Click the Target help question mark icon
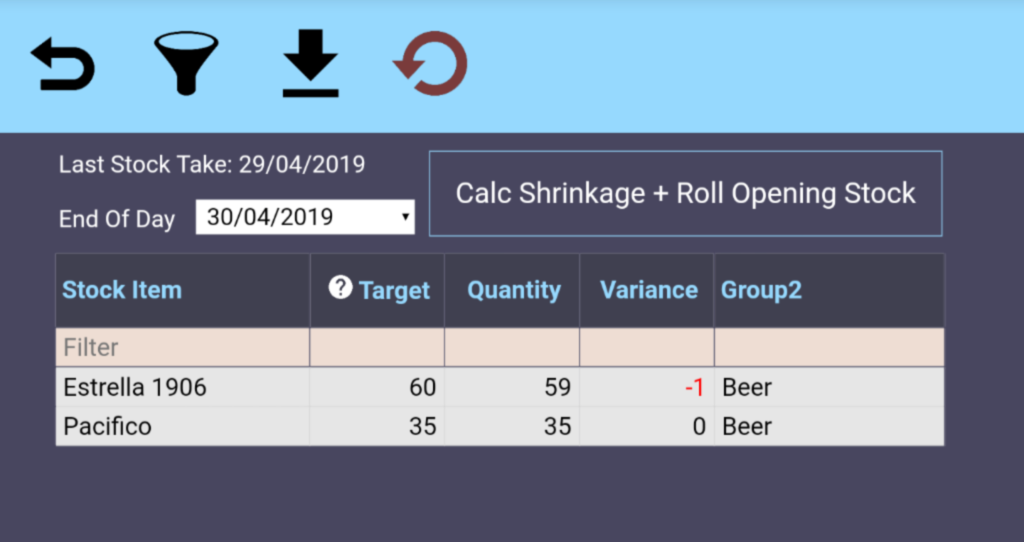The height and width of the screenshot is (542, 1024). (341, 288)
